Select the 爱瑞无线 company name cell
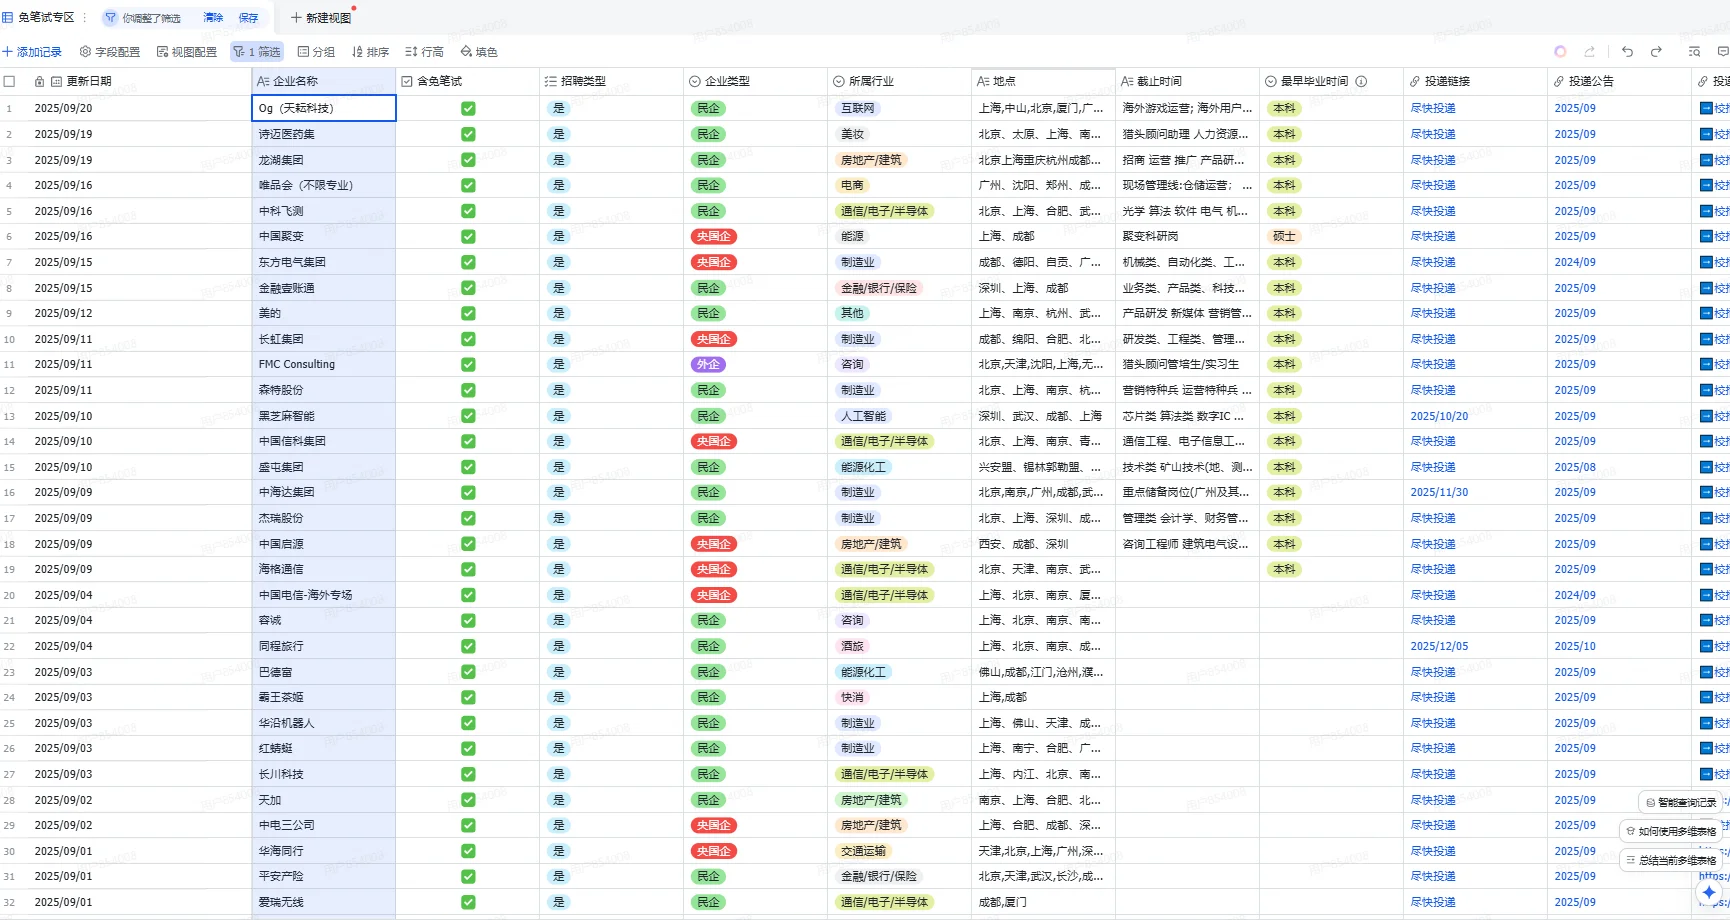This screenshot has height=920, width=1730. point(324,902)
